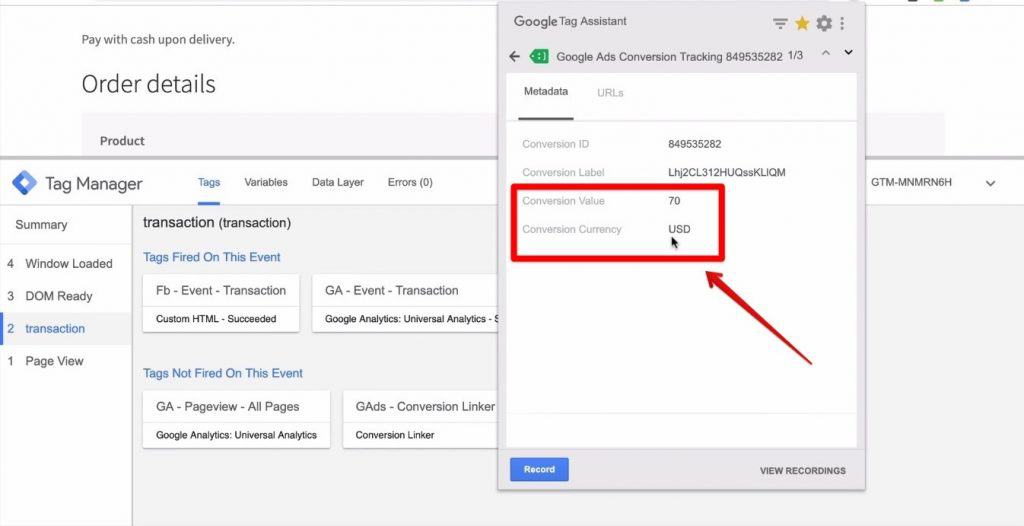Go to next tag with down chevron
Viewport: 1024px width, 526px height.
click(x=848, y=52)
